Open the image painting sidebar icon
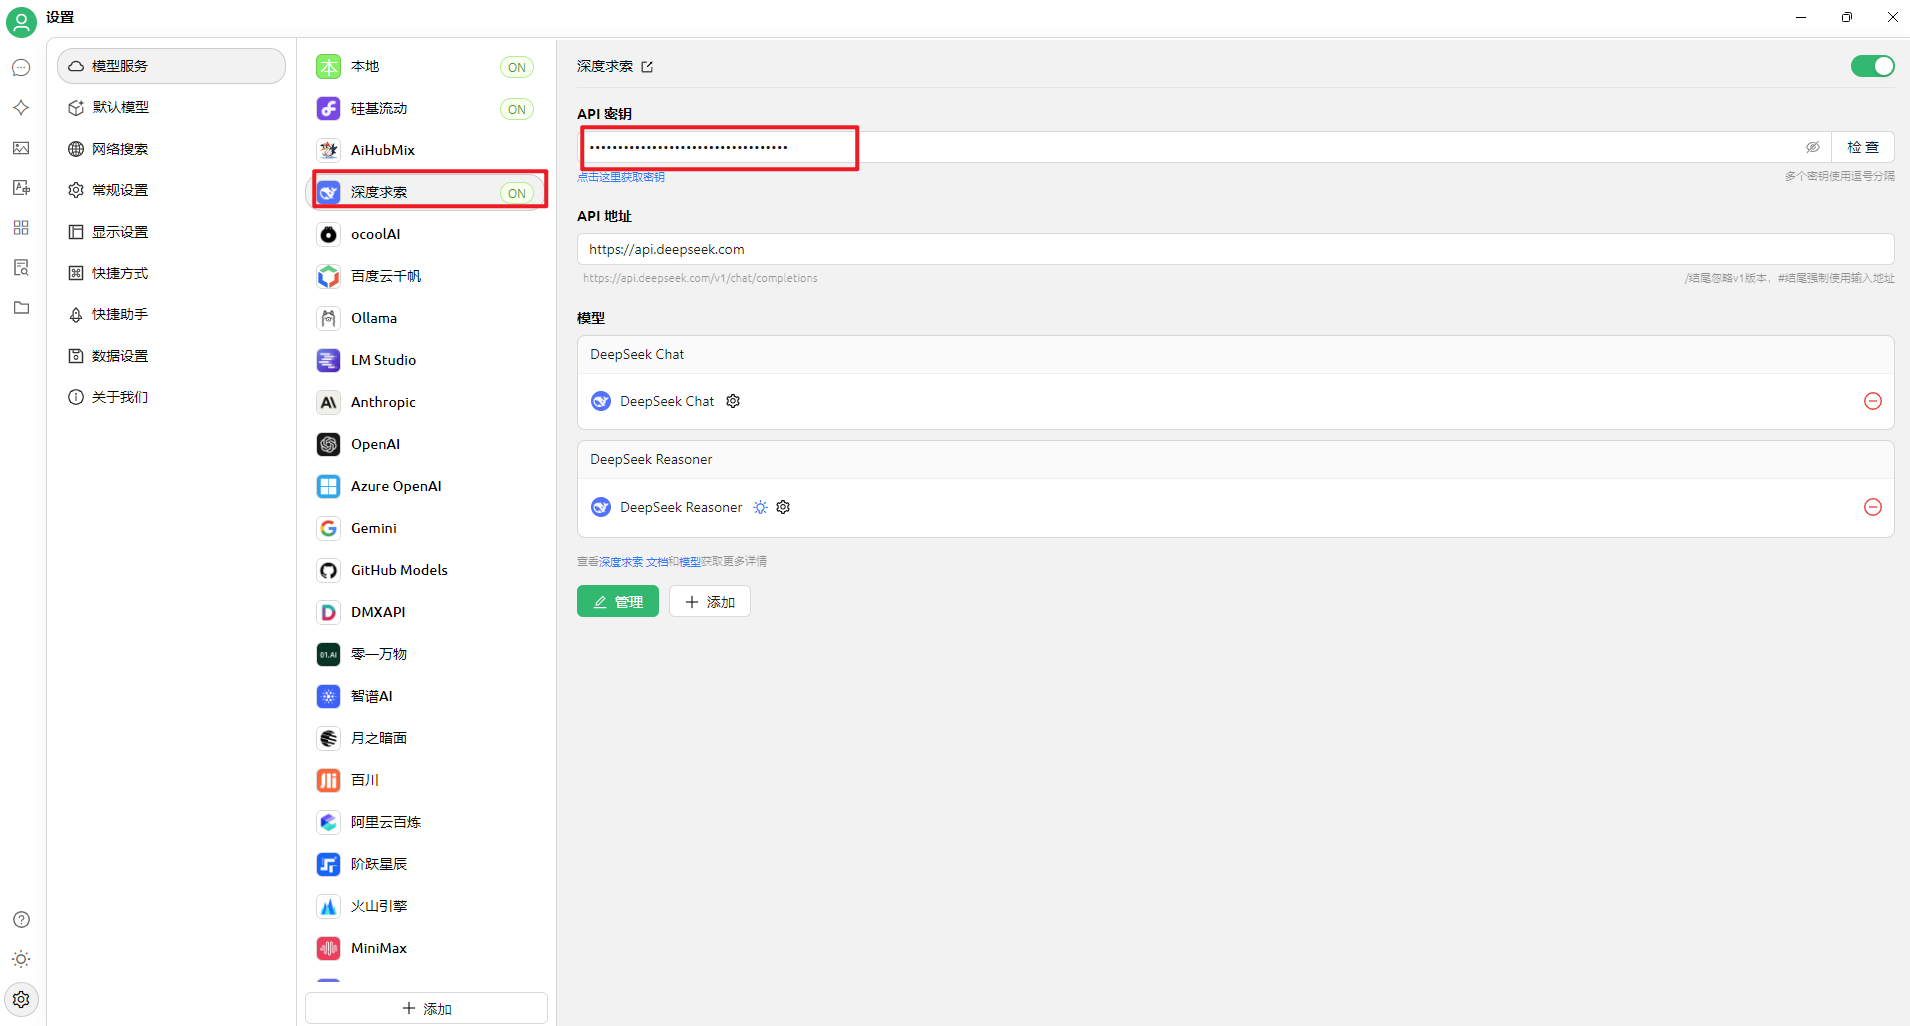The height and width of the screenshot is (1026, 1910). click(21, 148)
